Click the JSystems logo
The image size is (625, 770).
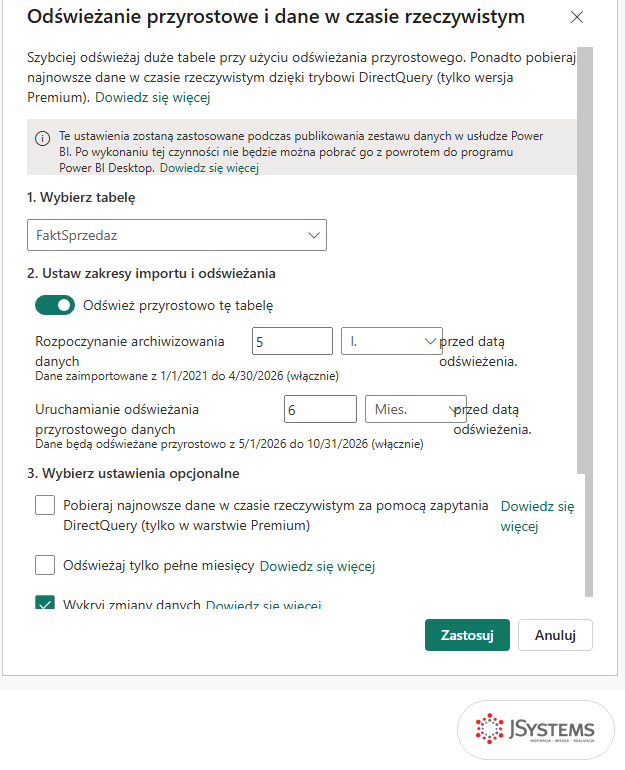click(536, 729)
